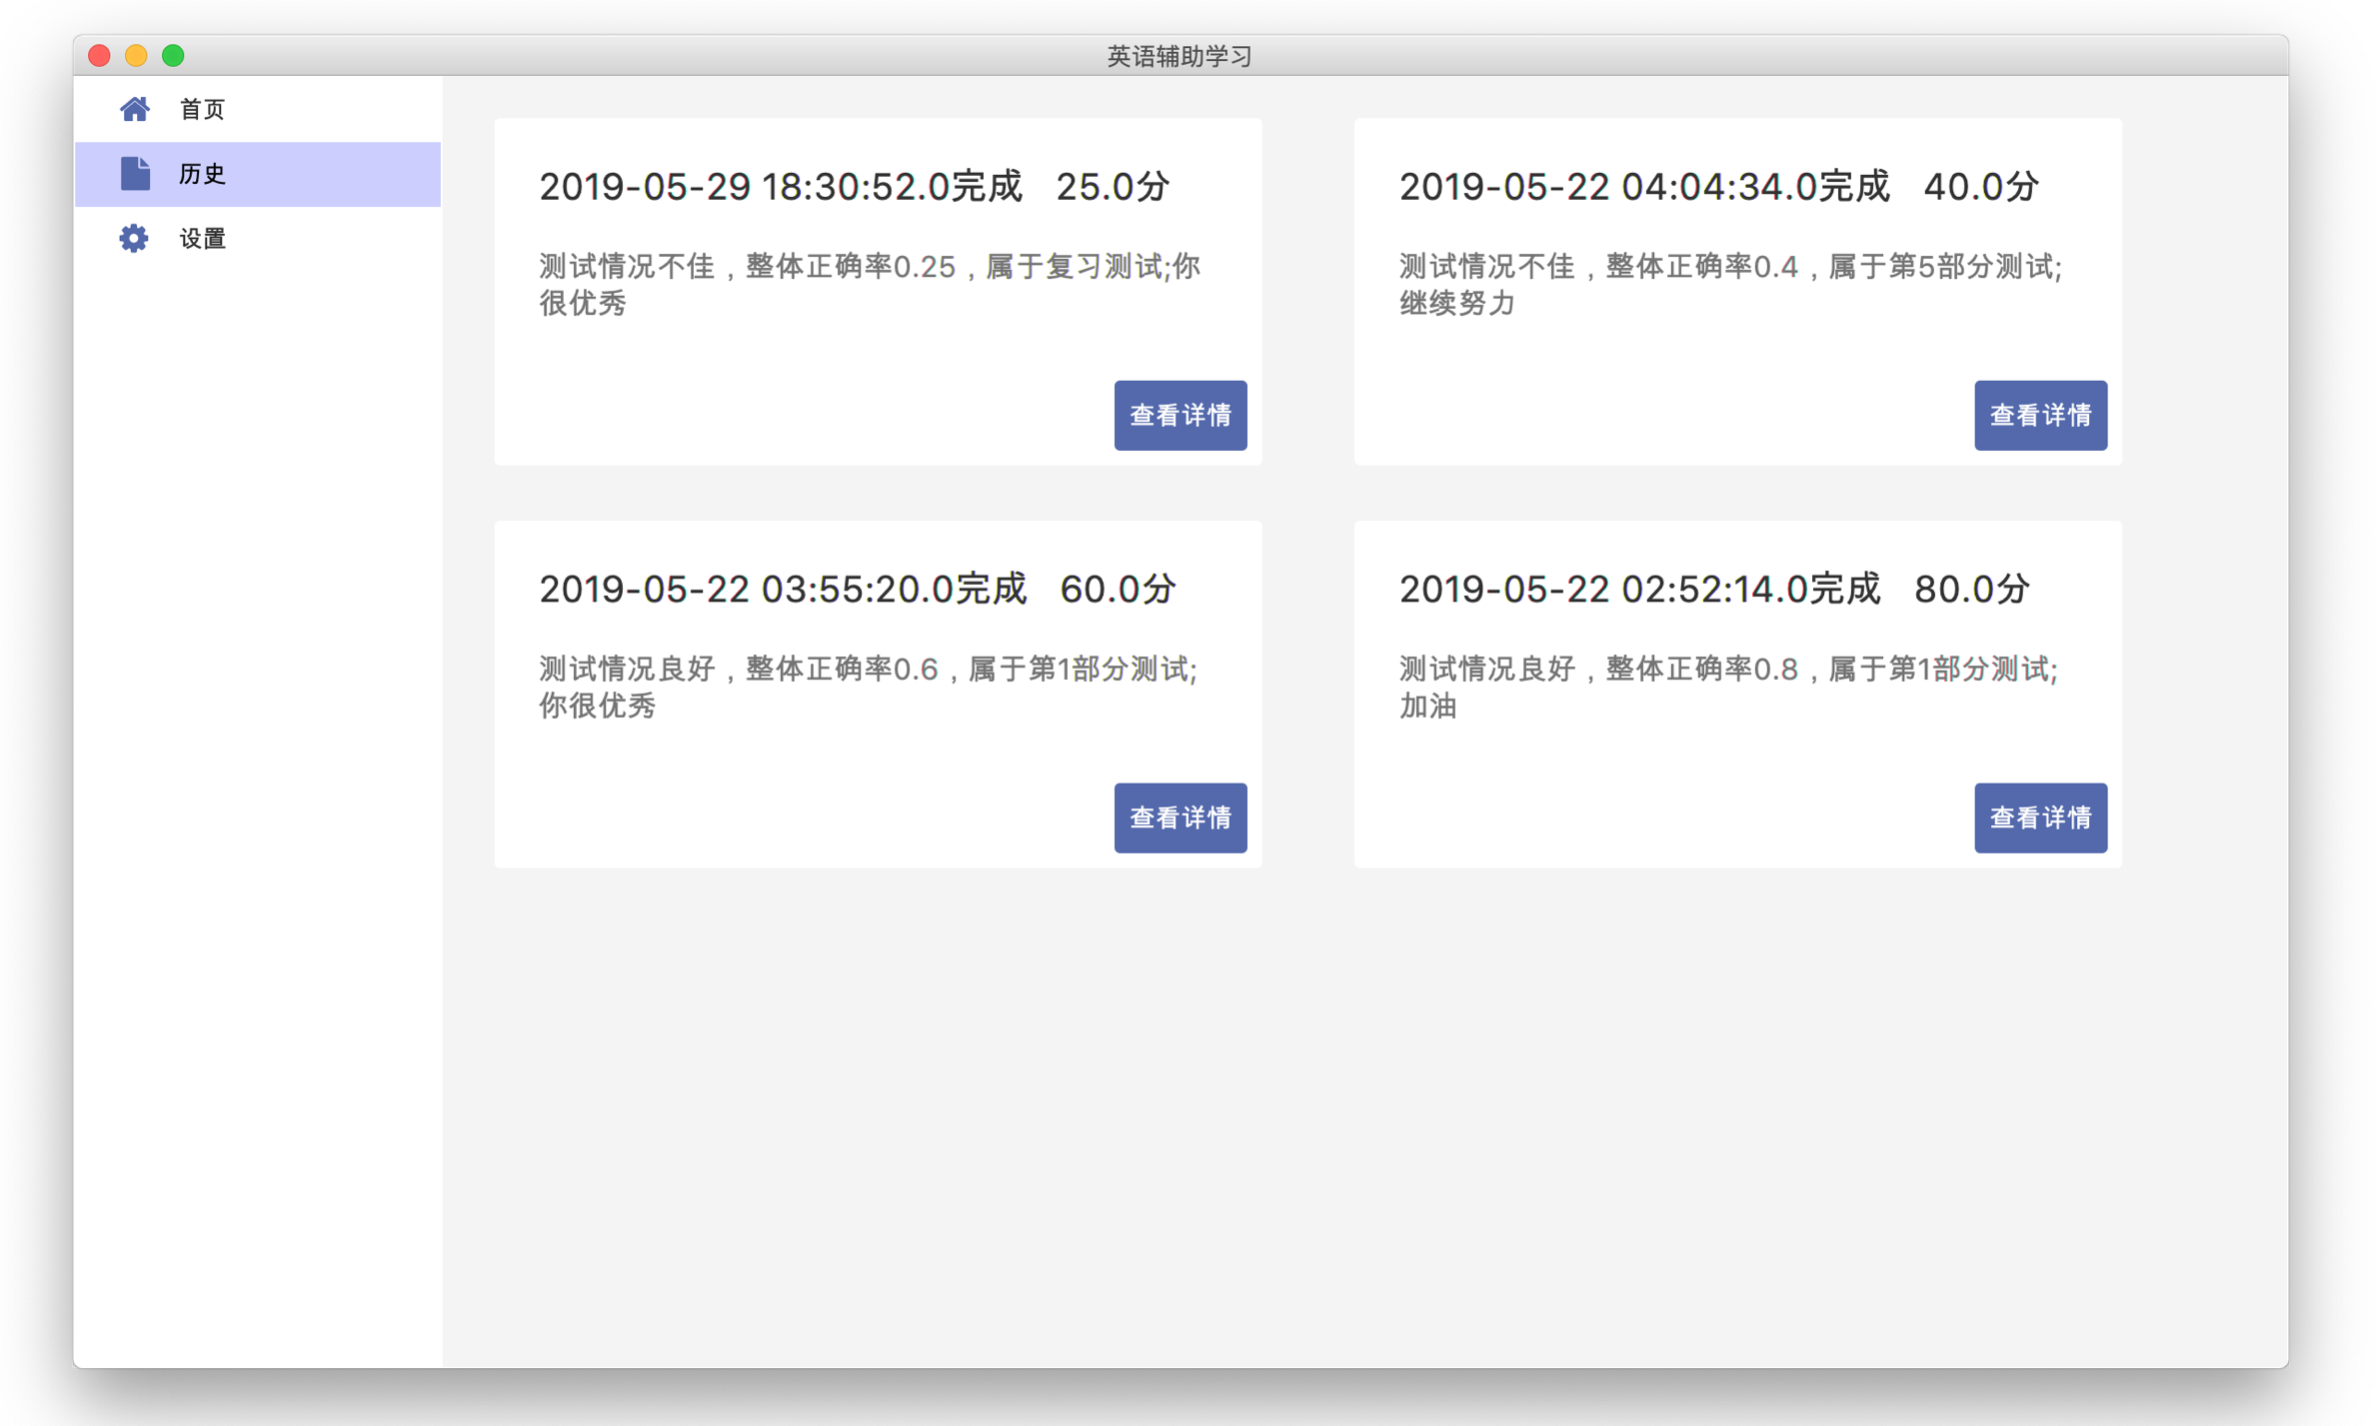This screenshot has width=2376, height=1426.
Task: Click the 整体正确率0.4 description text
Action: (1729, 284)
